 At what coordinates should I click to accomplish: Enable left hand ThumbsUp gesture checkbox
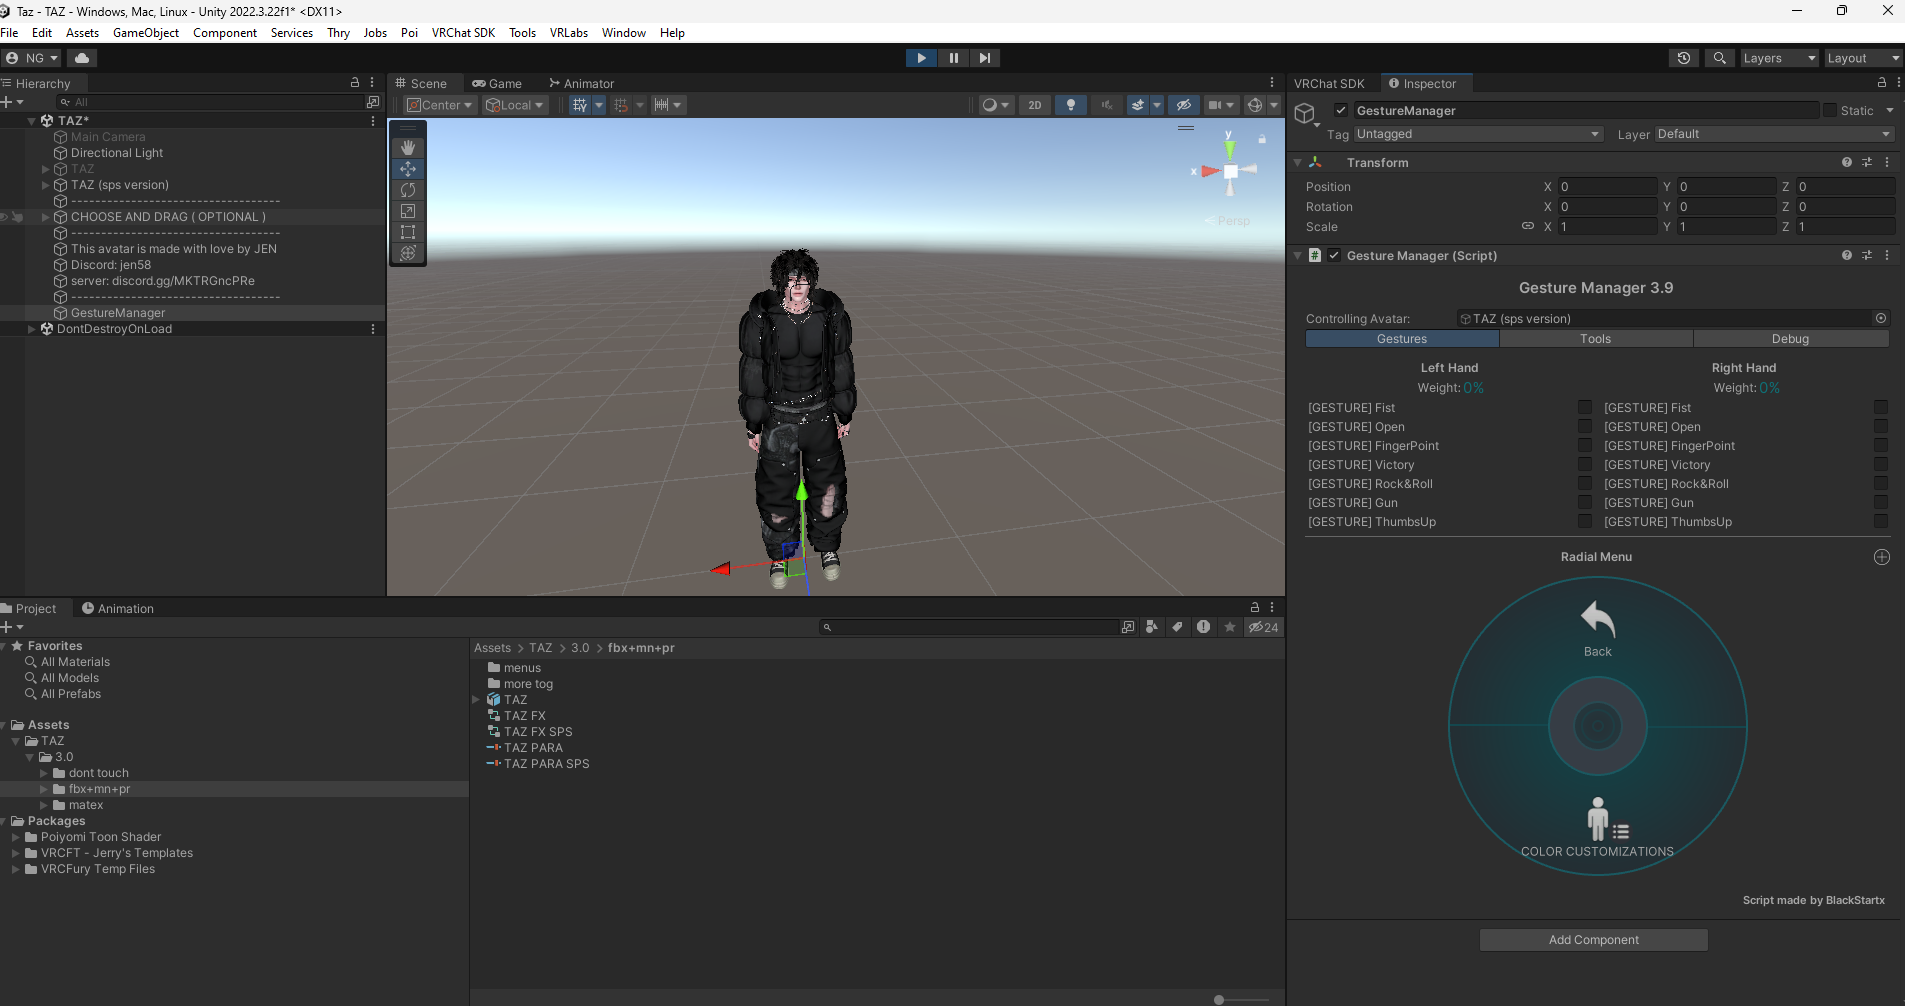pyautogui.click(x=1584, y=521)
